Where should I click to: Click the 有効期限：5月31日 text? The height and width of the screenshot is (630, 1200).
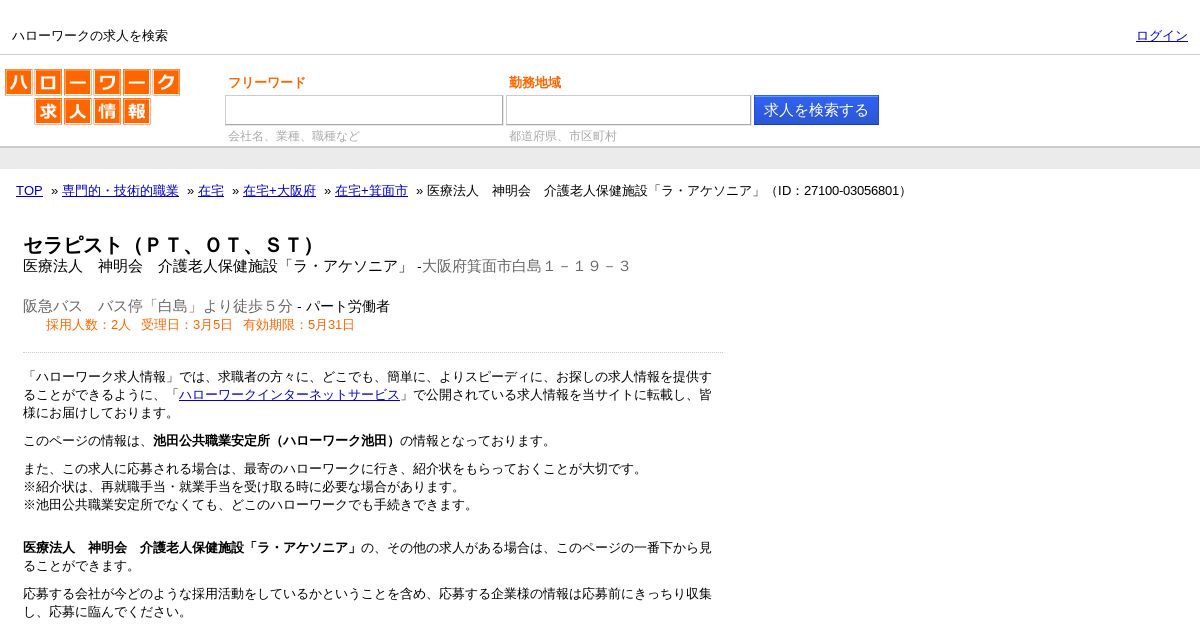point(299,325)
